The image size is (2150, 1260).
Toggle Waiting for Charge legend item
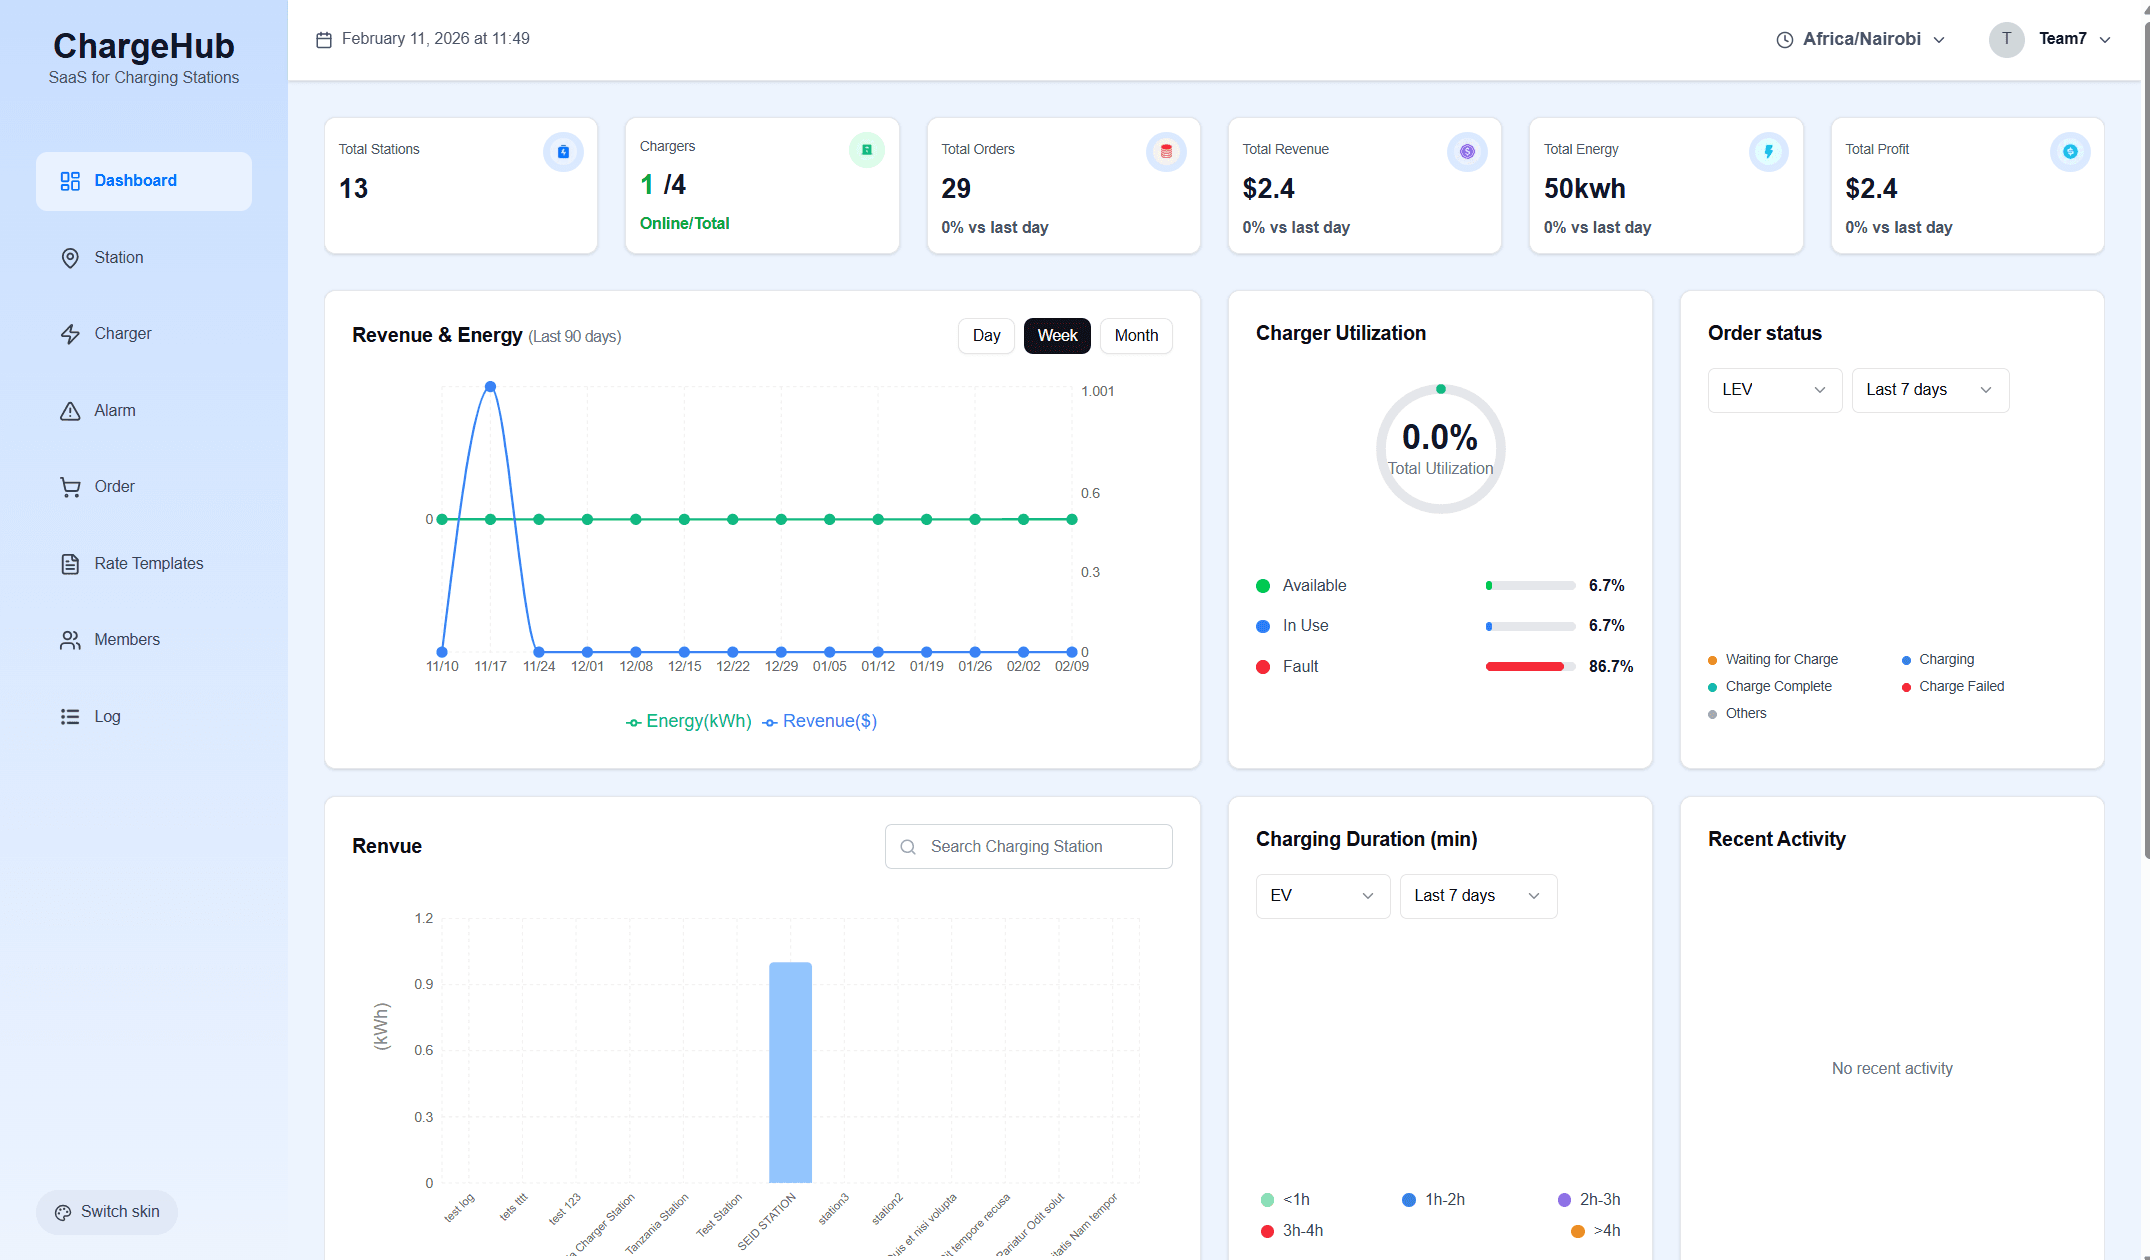point(1773,660)
